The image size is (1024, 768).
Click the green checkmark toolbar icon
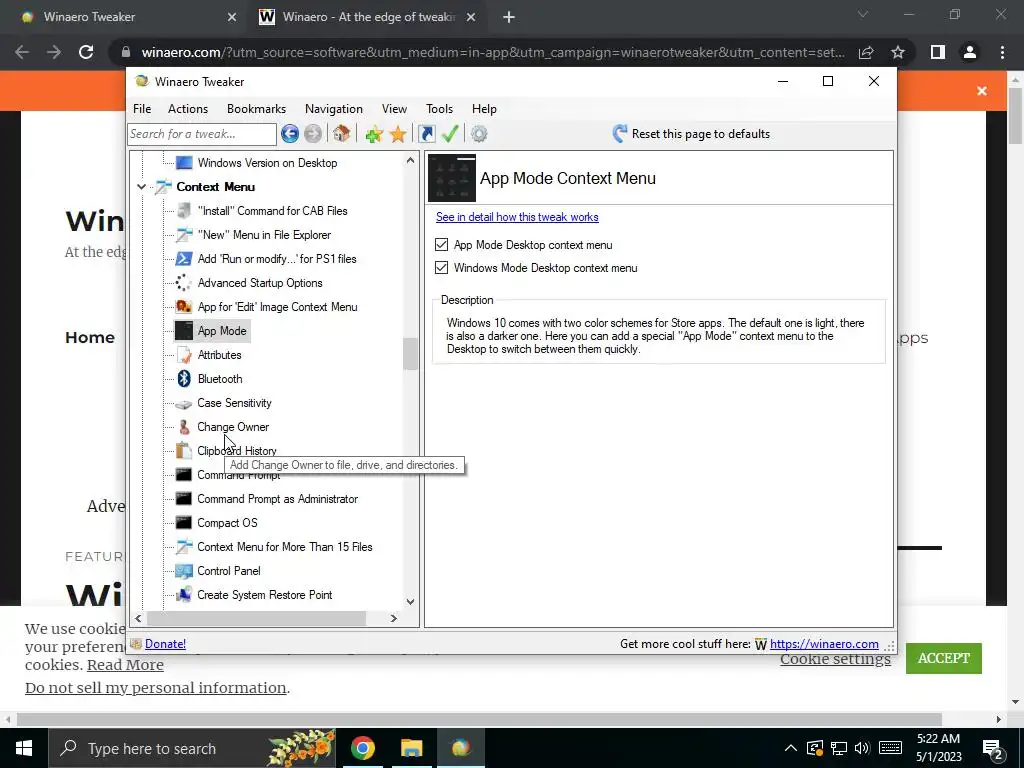pos(450,134)
